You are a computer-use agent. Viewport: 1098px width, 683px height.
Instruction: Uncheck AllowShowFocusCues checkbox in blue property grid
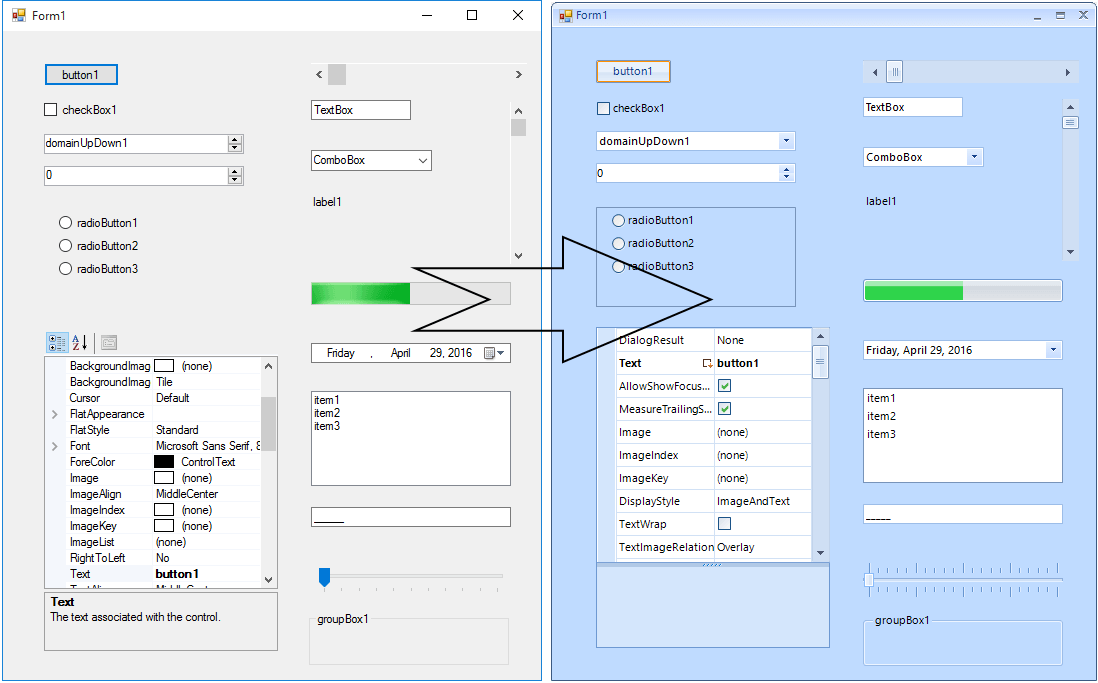coord(725,386)
